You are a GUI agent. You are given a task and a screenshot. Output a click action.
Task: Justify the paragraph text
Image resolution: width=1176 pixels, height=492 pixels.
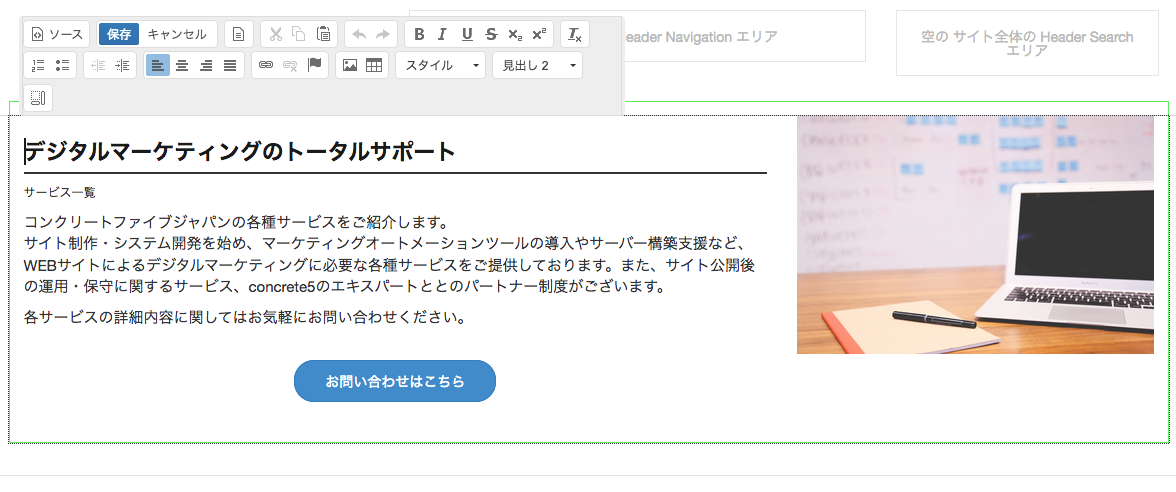[x=230, y=65]
